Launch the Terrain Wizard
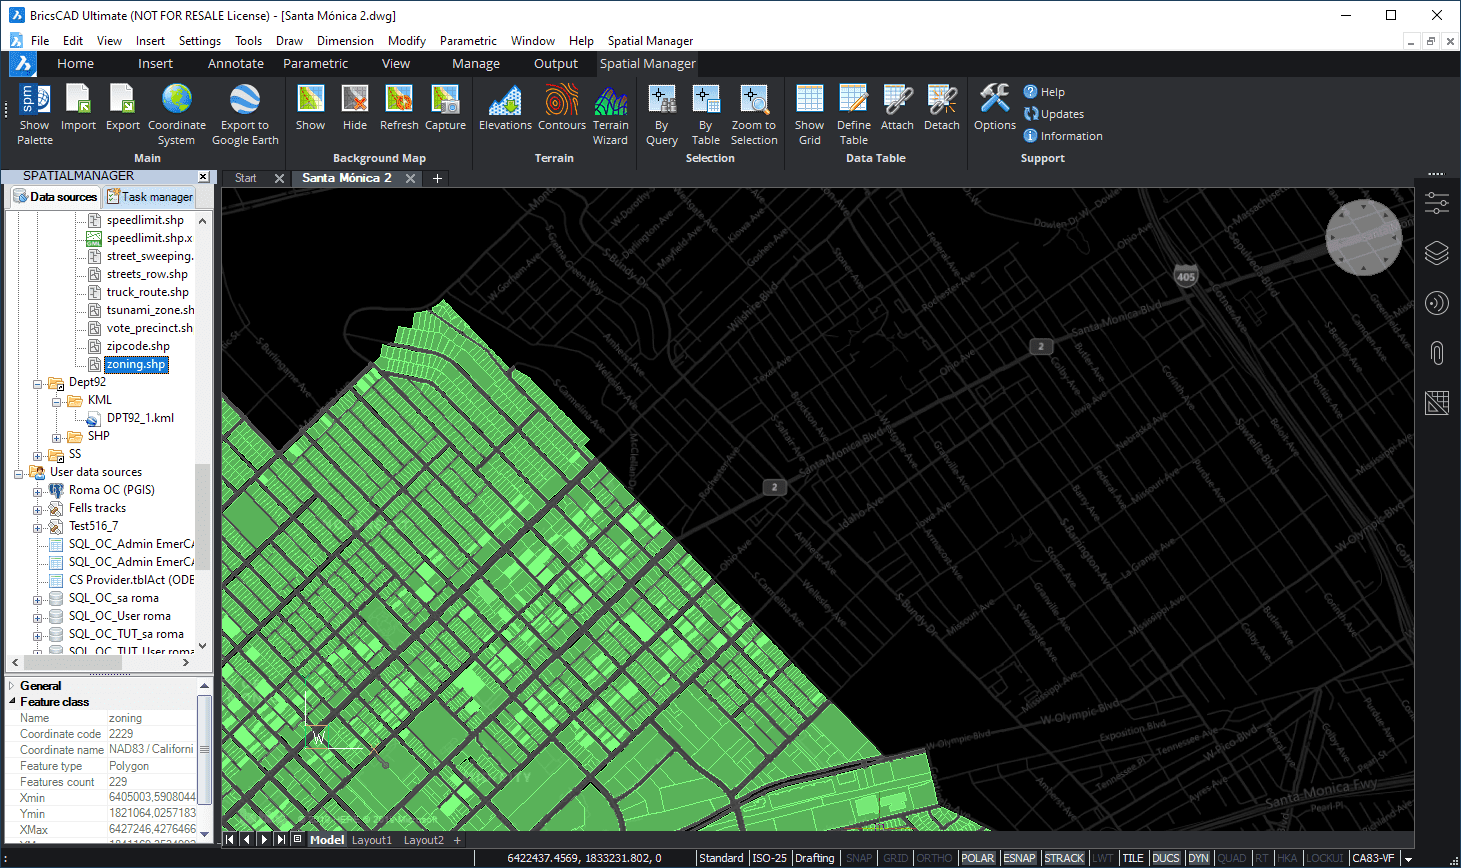1461x868 pixels. pos(610,114)
